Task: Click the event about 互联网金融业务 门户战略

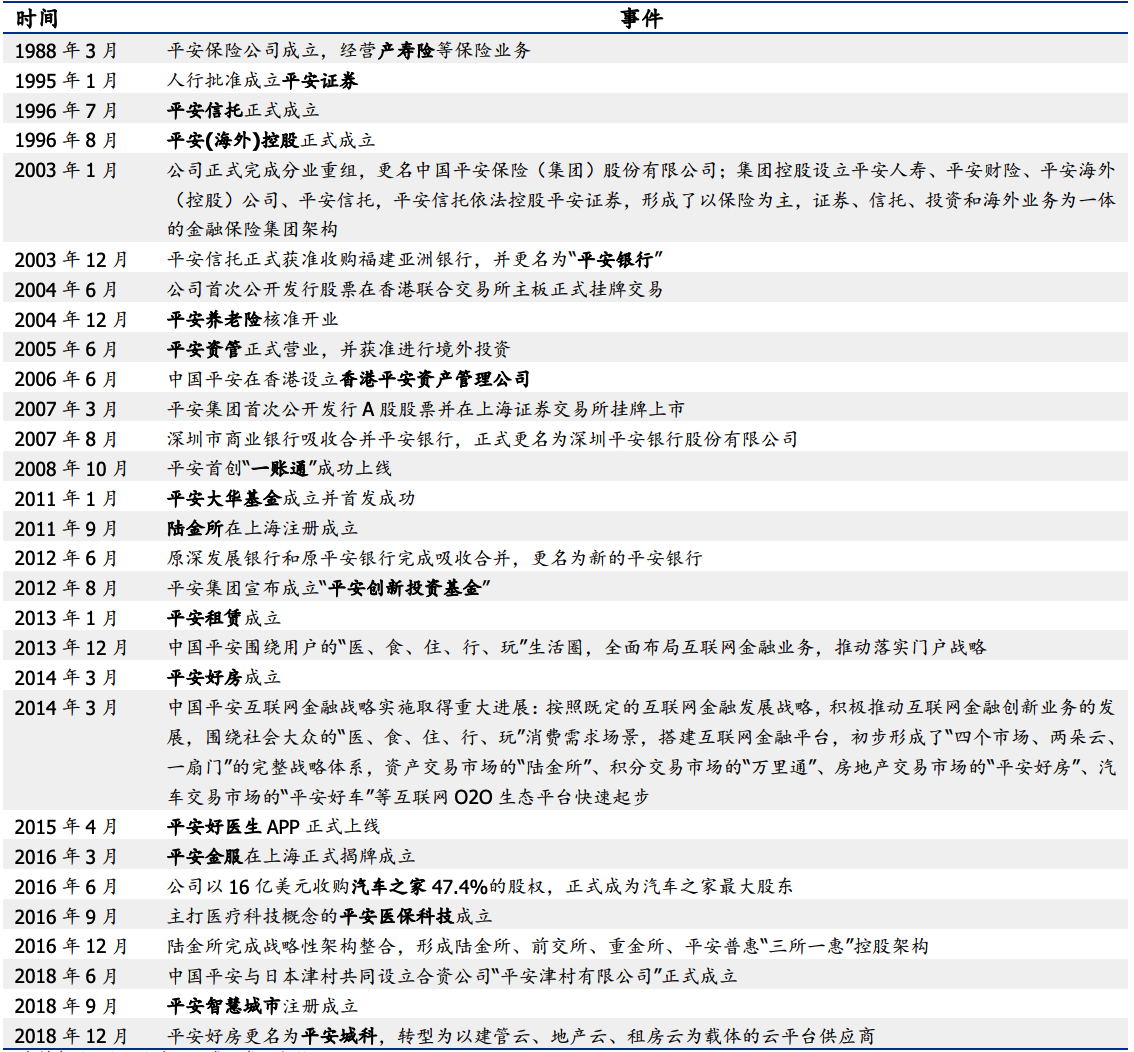Action: pos(577,648)
